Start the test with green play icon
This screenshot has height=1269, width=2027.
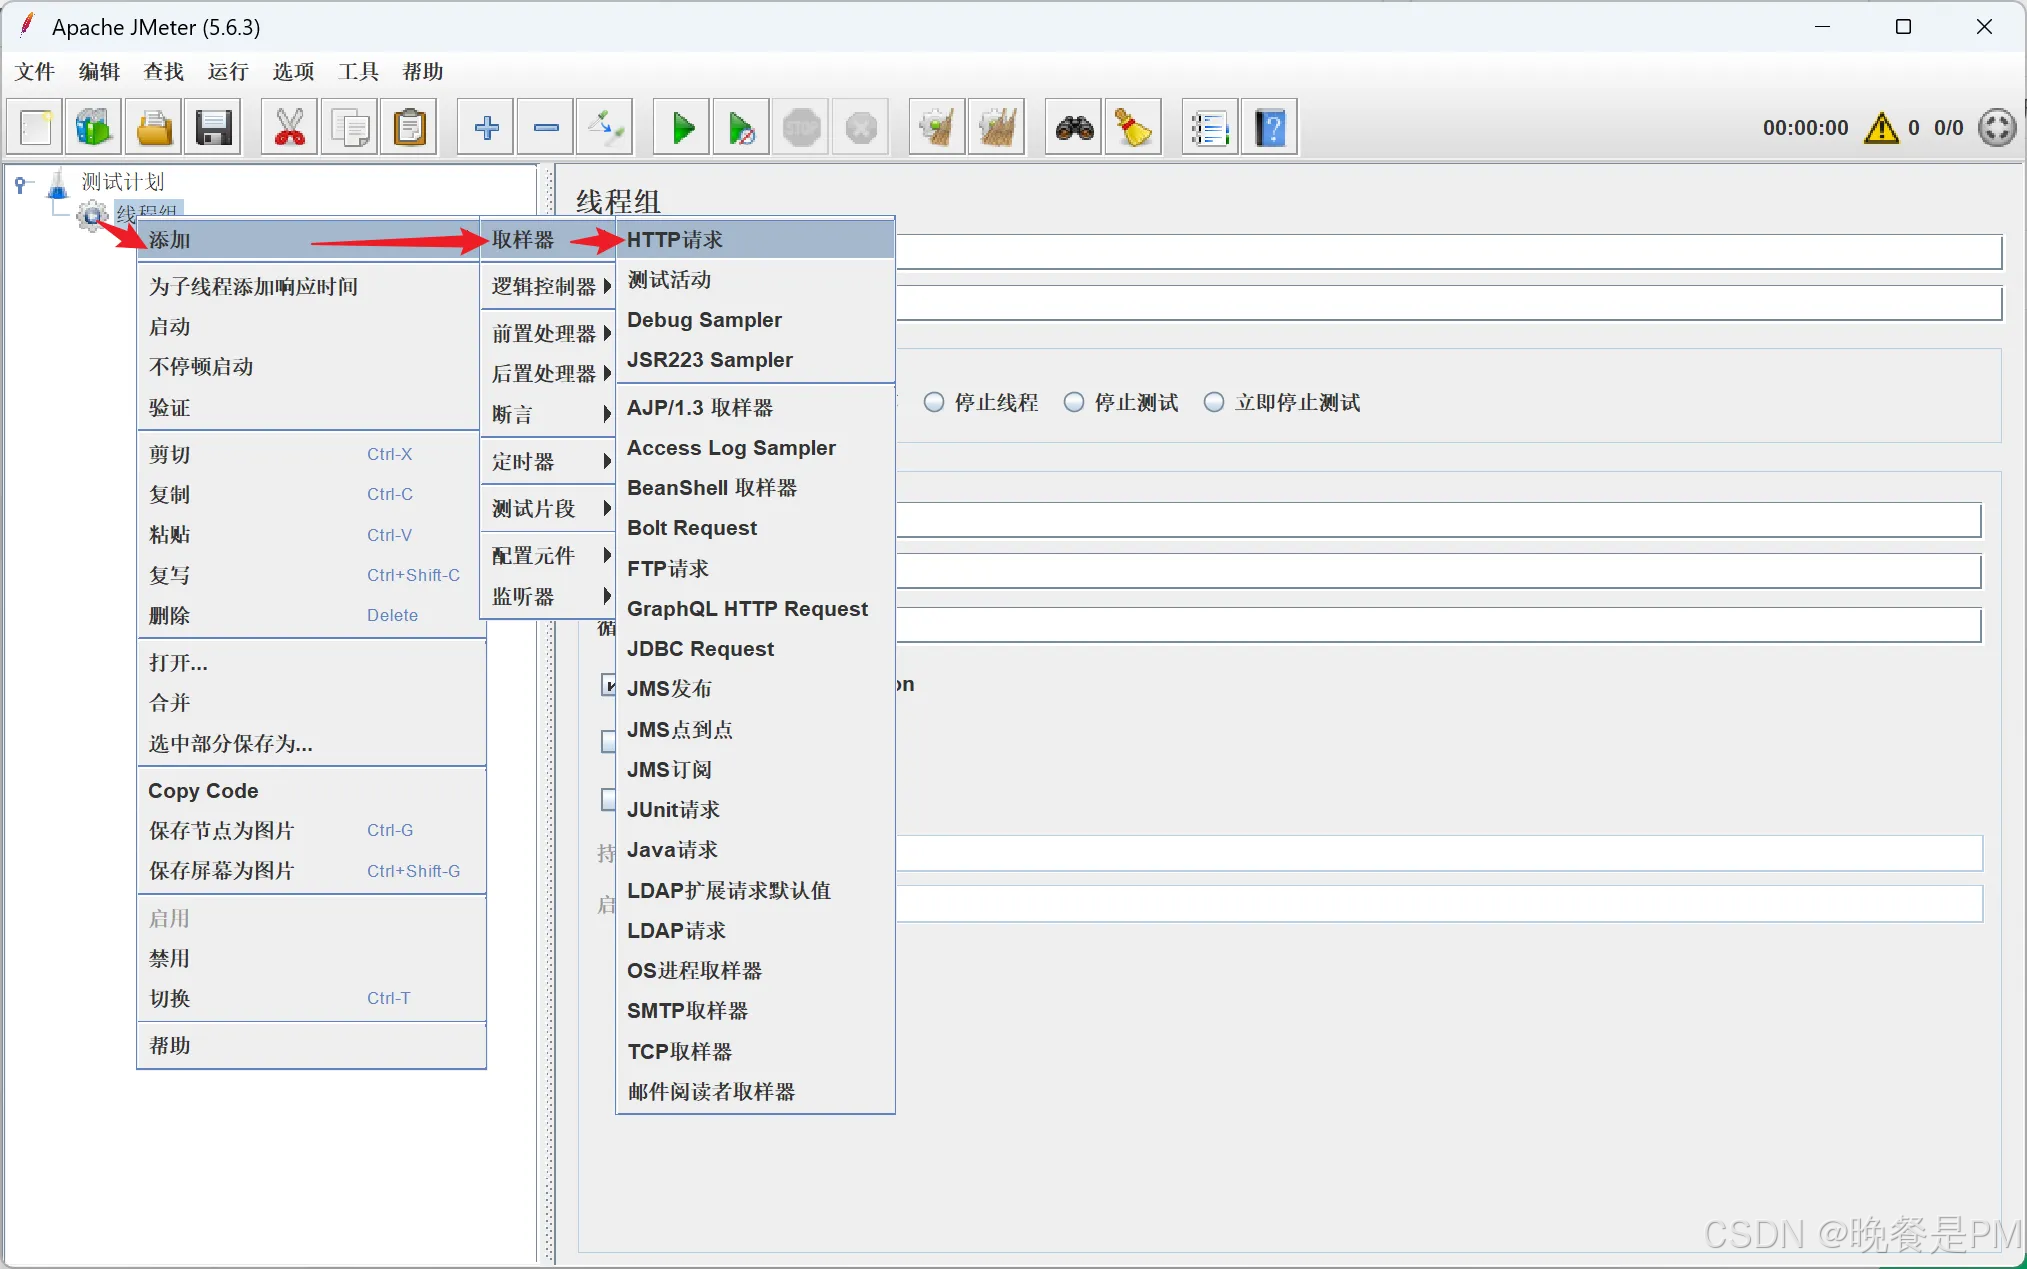tap(682, 127)
